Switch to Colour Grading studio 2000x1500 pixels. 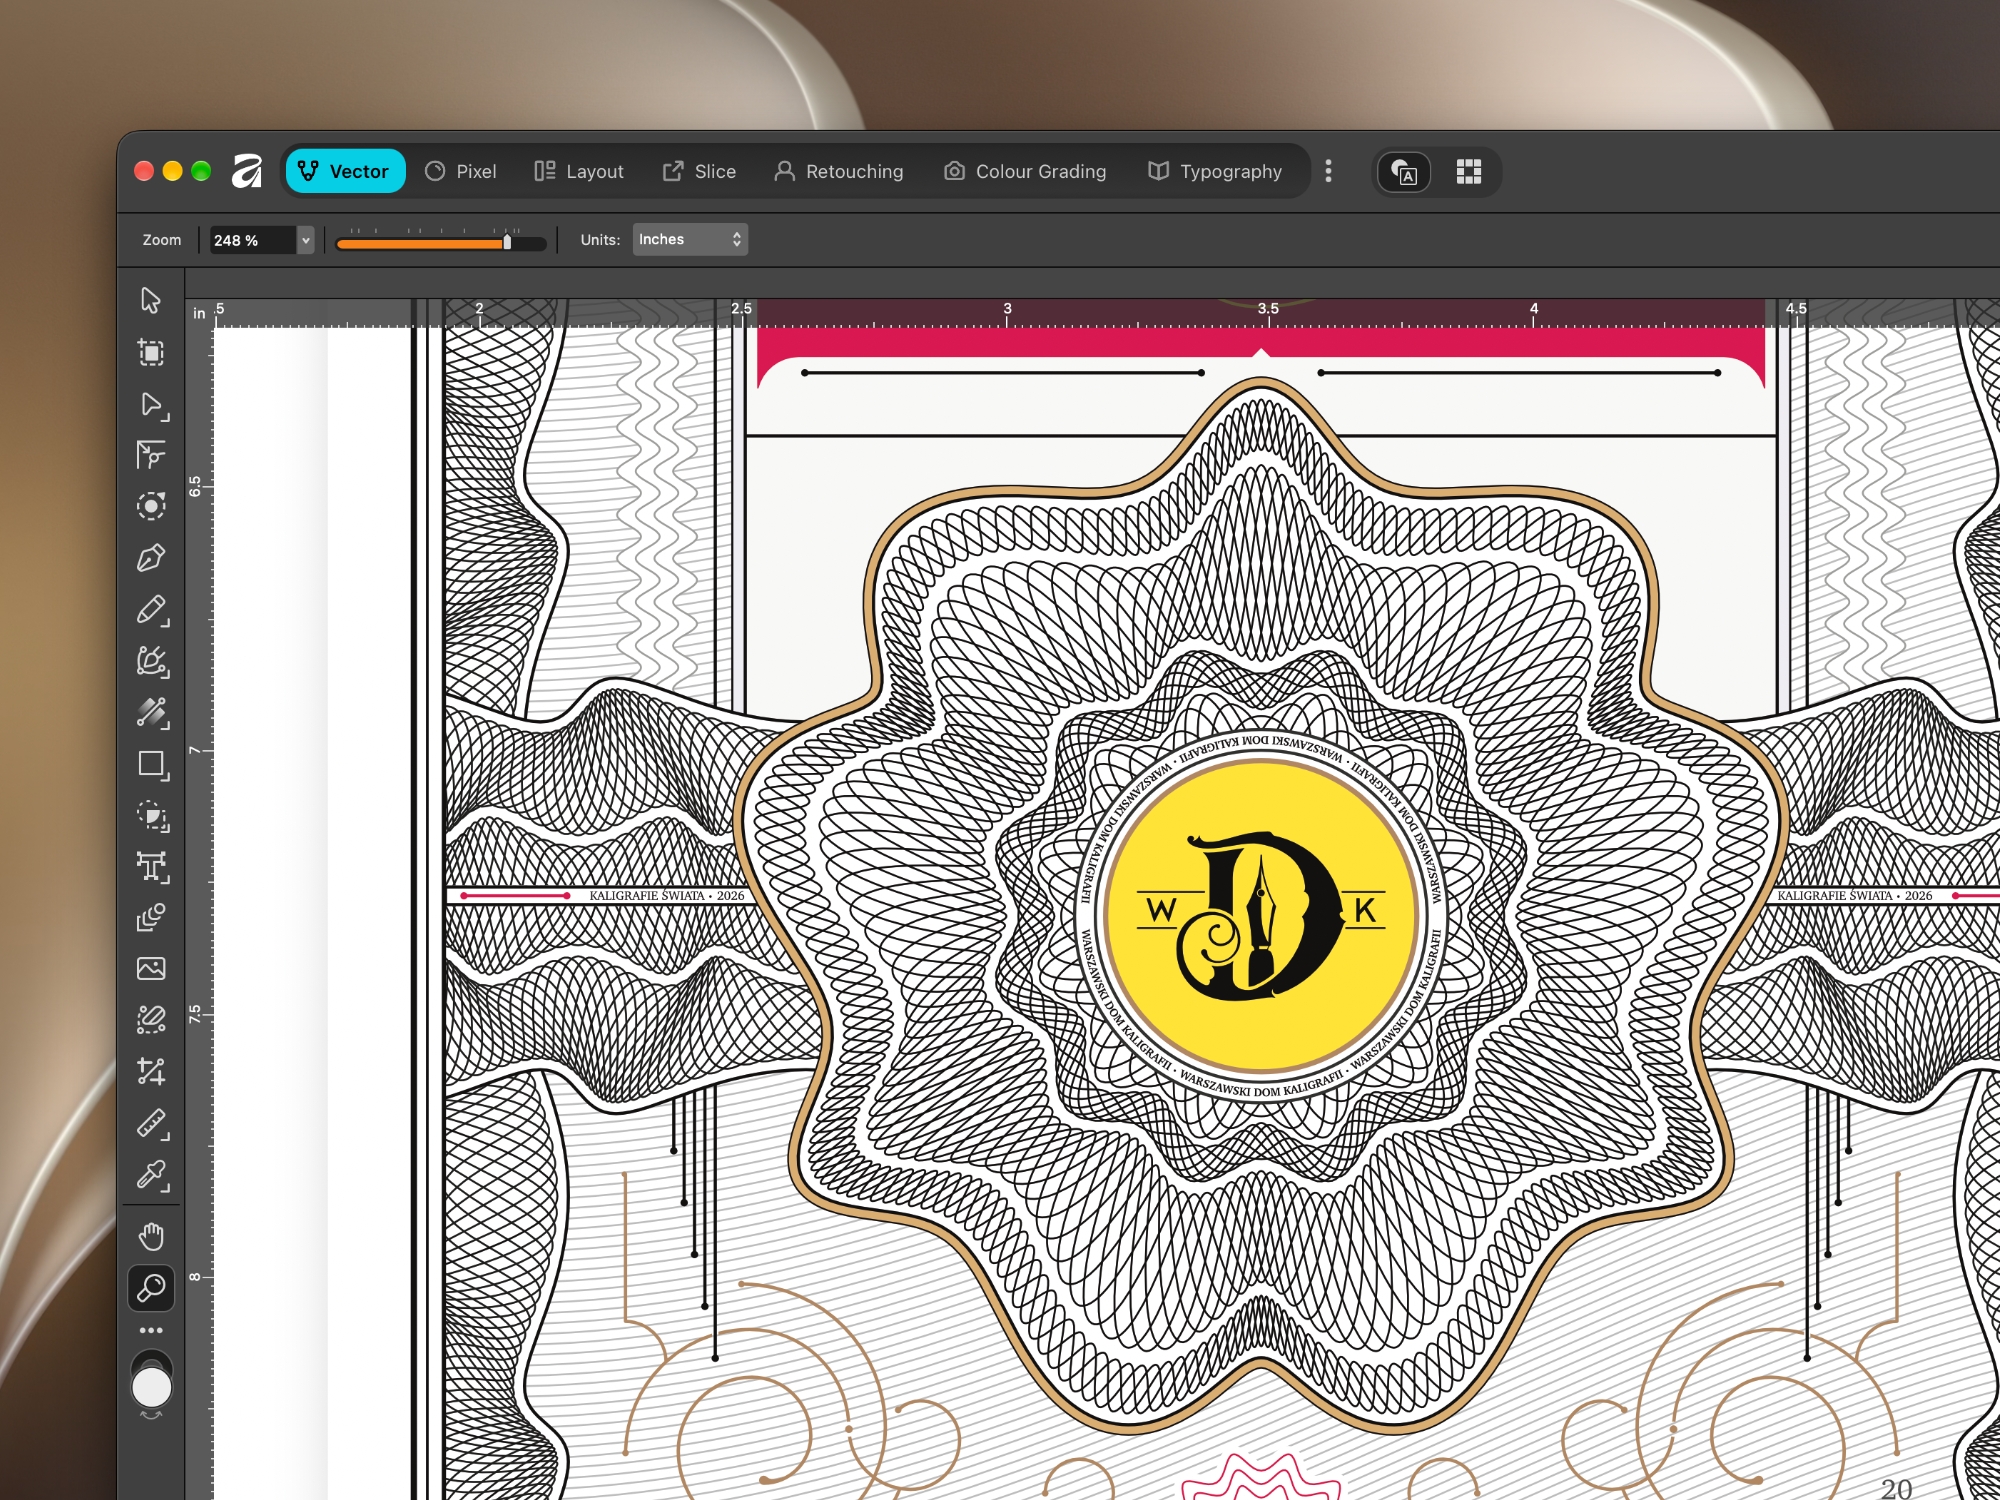tap(1025, 171)
